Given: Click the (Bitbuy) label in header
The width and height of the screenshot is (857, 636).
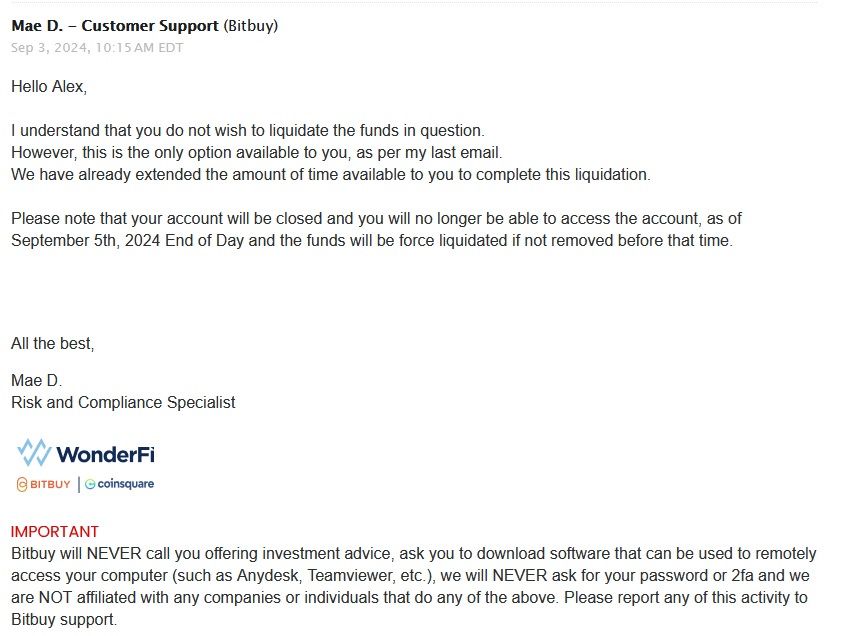Looking at the screenshot, I should point(250,26).
